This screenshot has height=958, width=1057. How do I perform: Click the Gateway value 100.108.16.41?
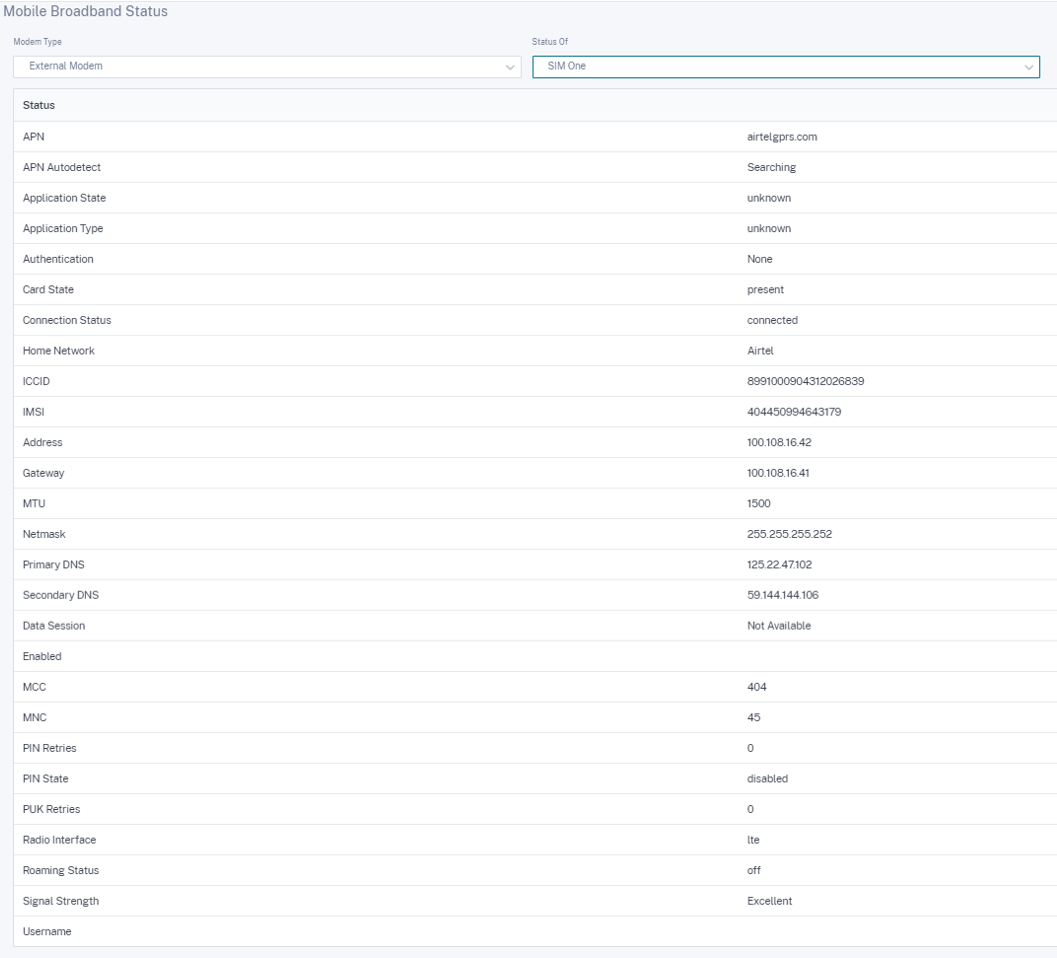(x=778, y=473)
